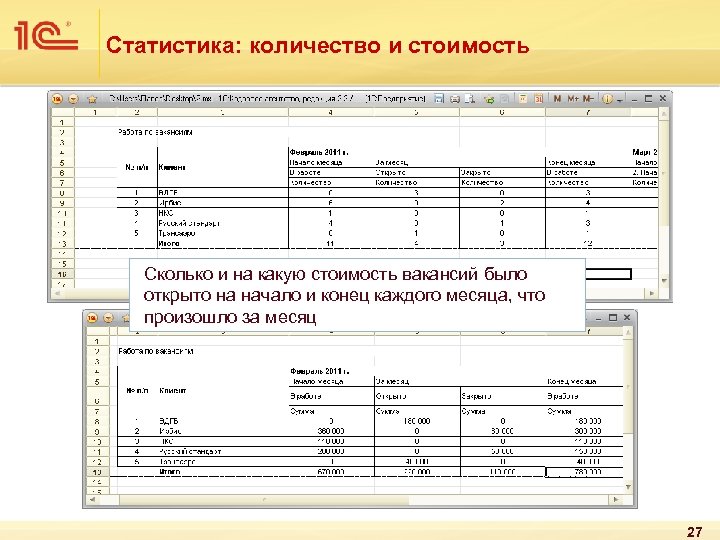Click the scroll right arrow in the bottom window
The image size is (720, 540).
(x=616, y=499)
